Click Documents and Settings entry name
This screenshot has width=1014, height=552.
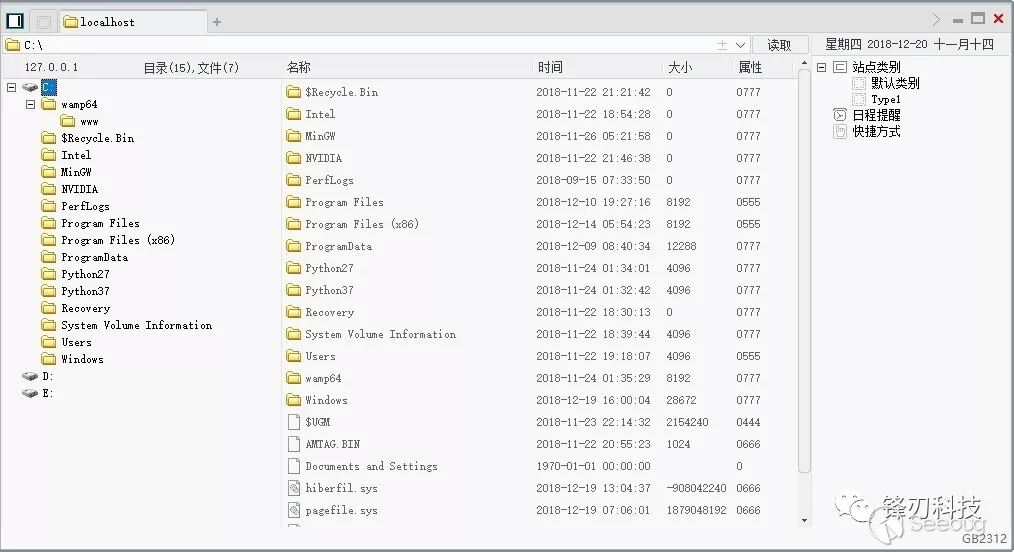pos(371,466)
